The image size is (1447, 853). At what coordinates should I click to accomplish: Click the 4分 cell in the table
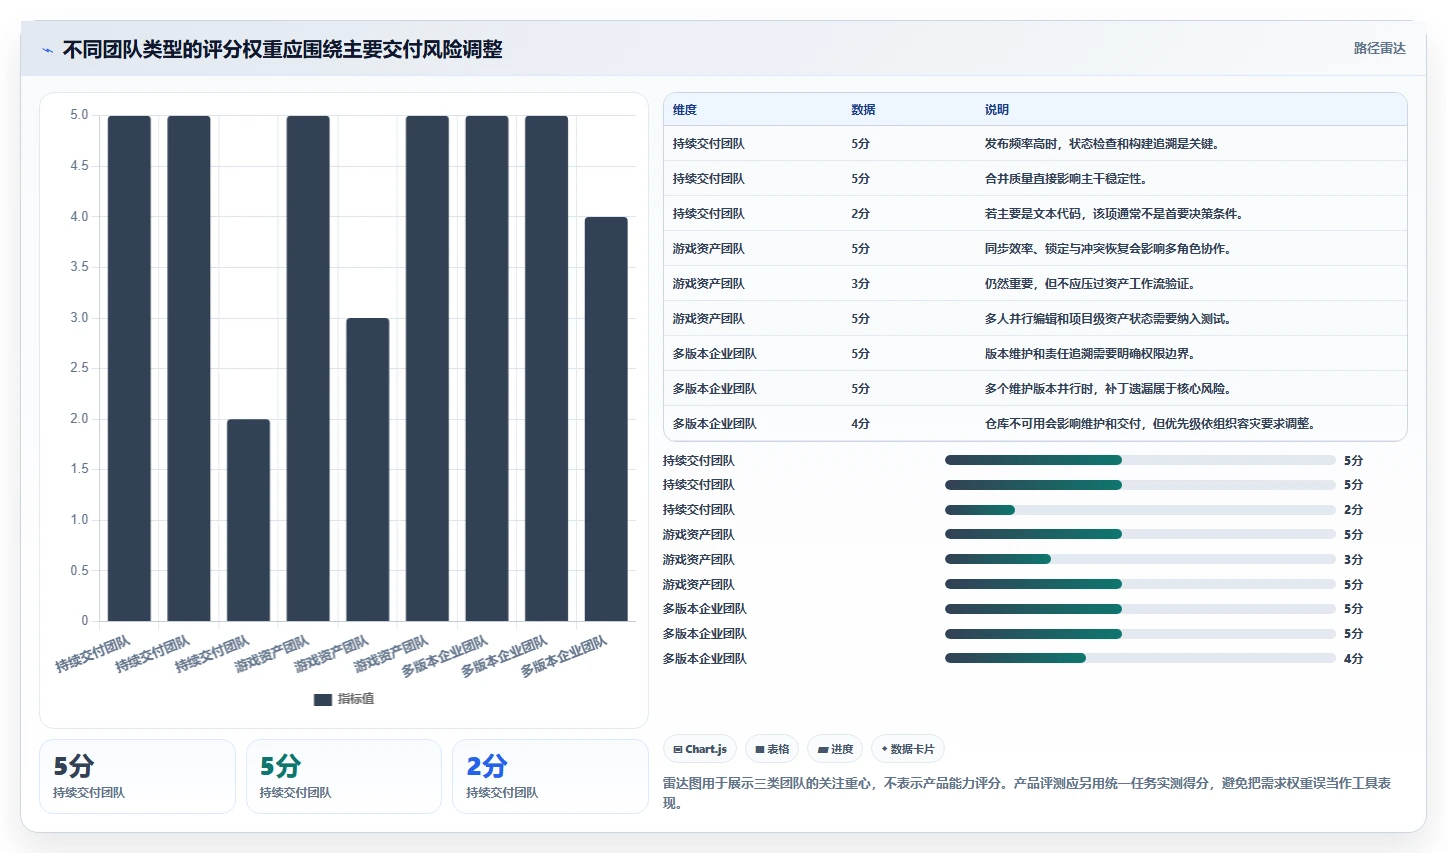pos(860,424)
